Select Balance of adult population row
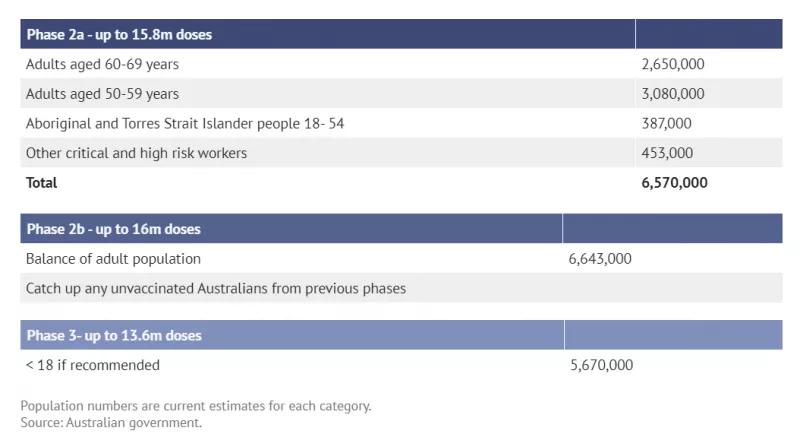 tap(401, 259)
